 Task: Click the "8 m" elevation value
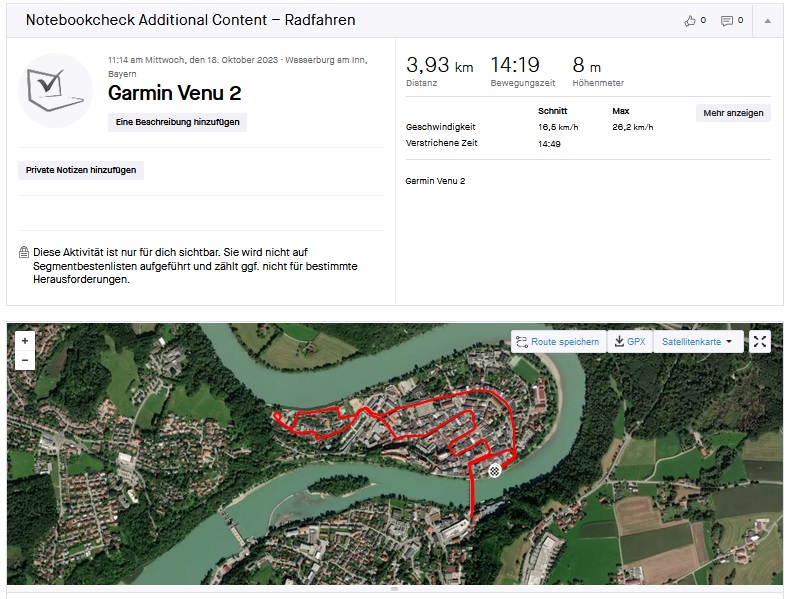(x=586, y=65)
